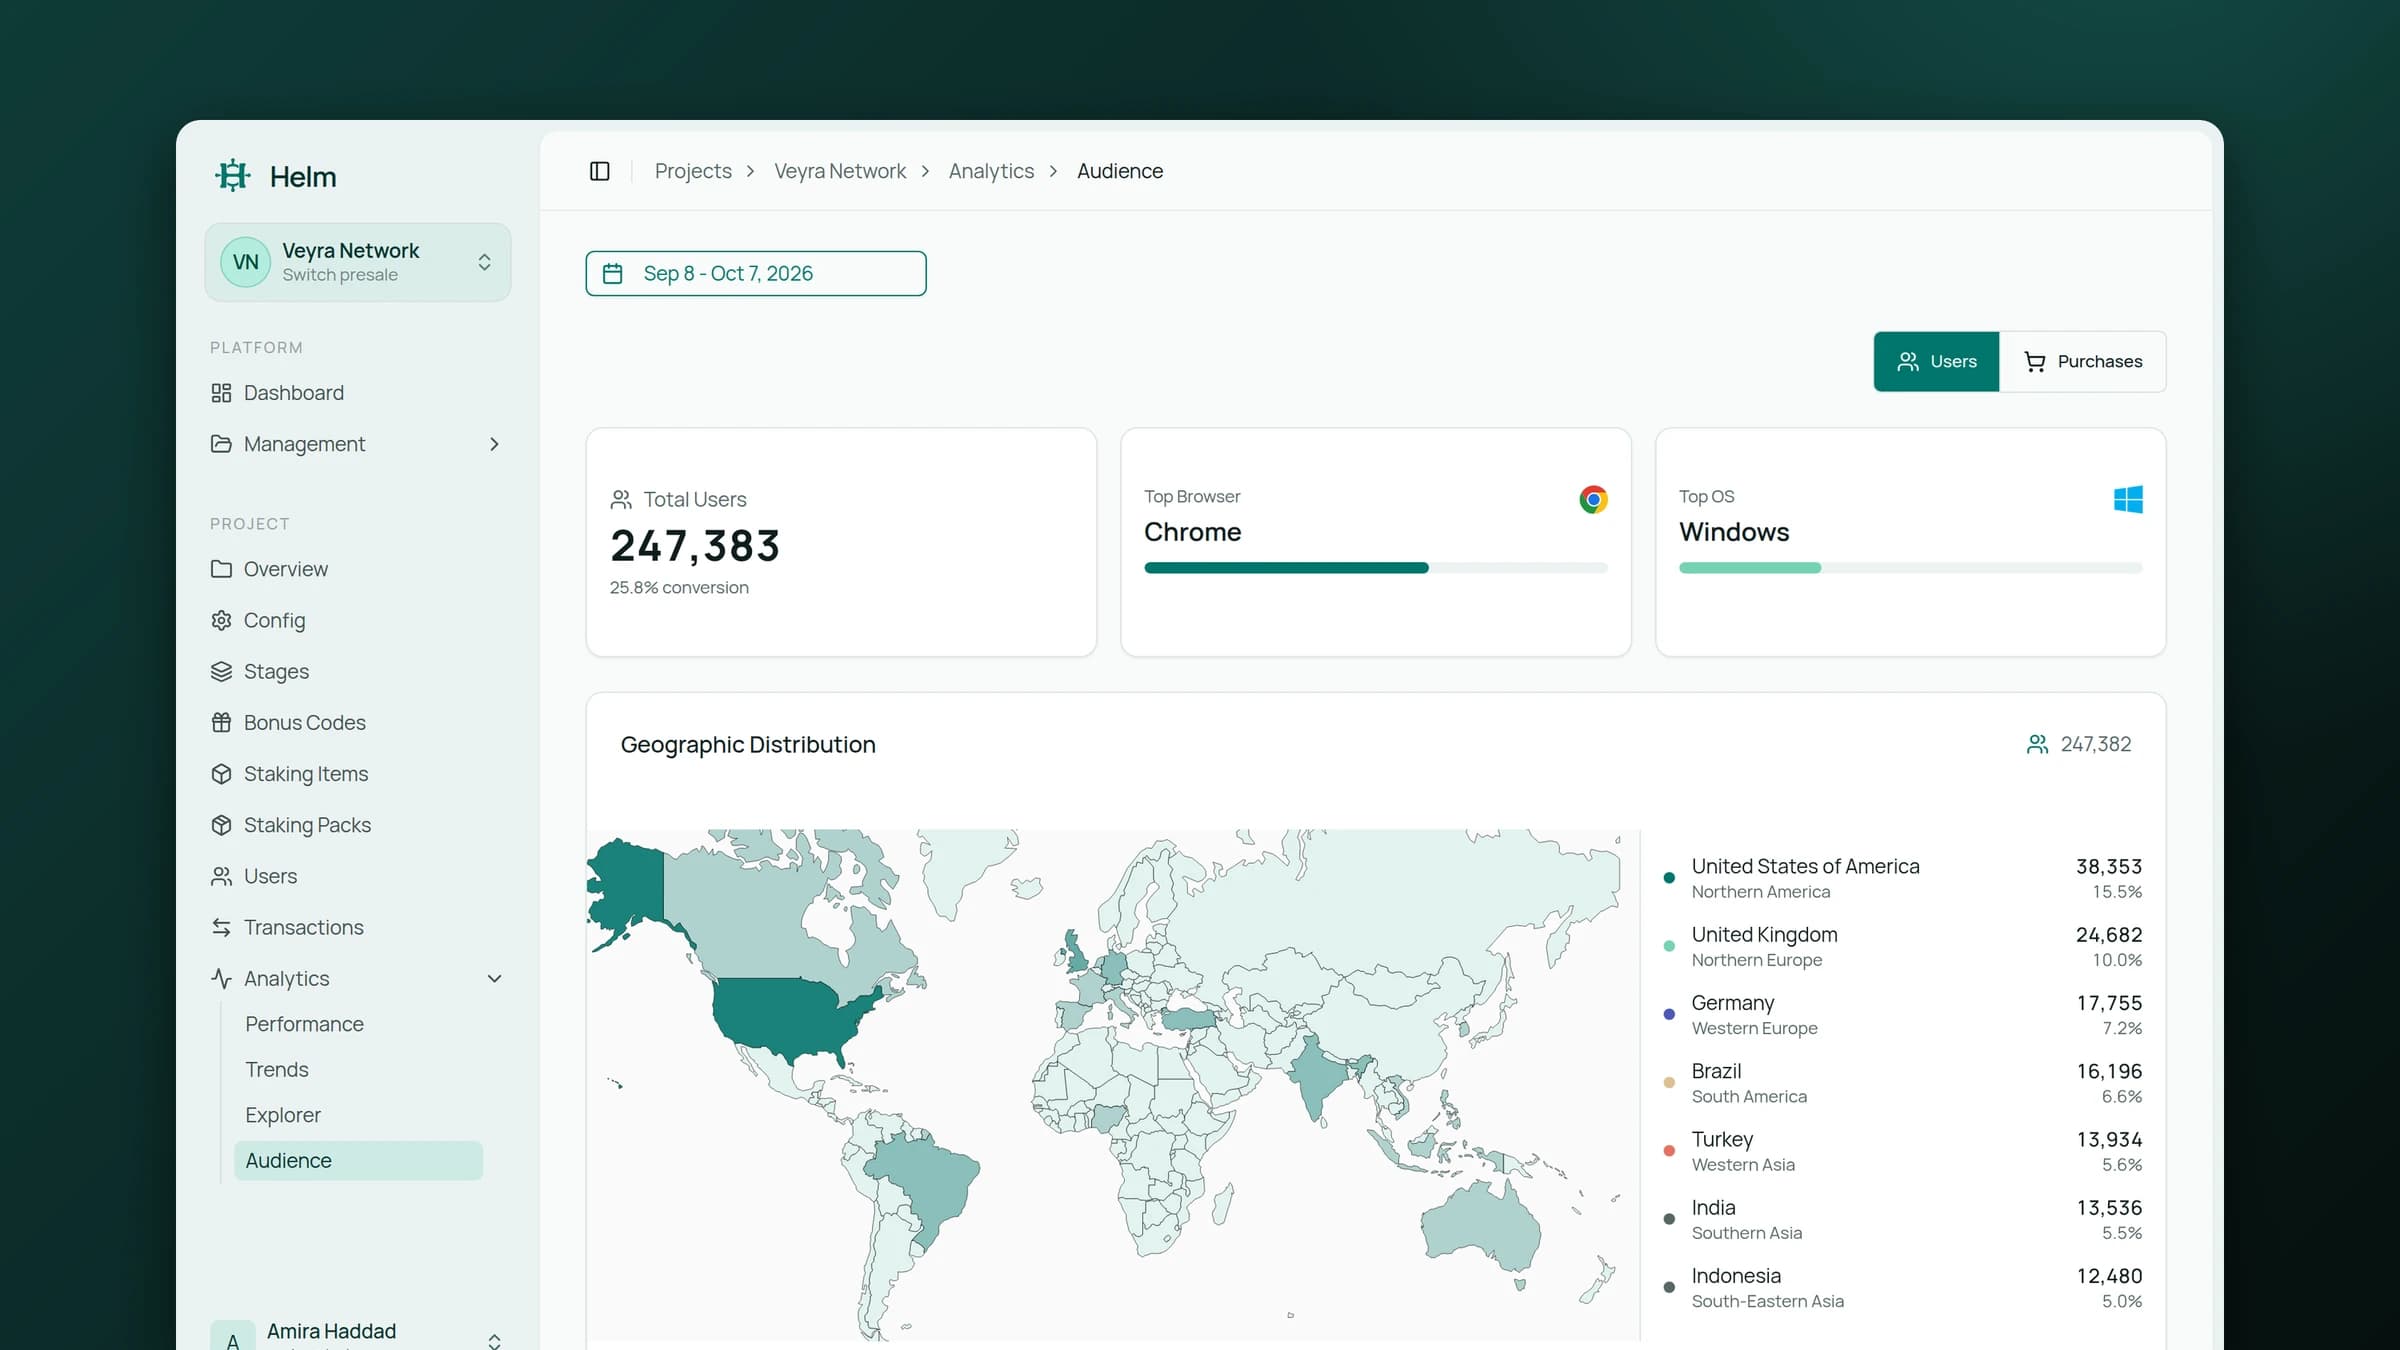The width and height of the screenshot is (2400, 1350).
Task: Open the date range picker
Action: [756, 273]
